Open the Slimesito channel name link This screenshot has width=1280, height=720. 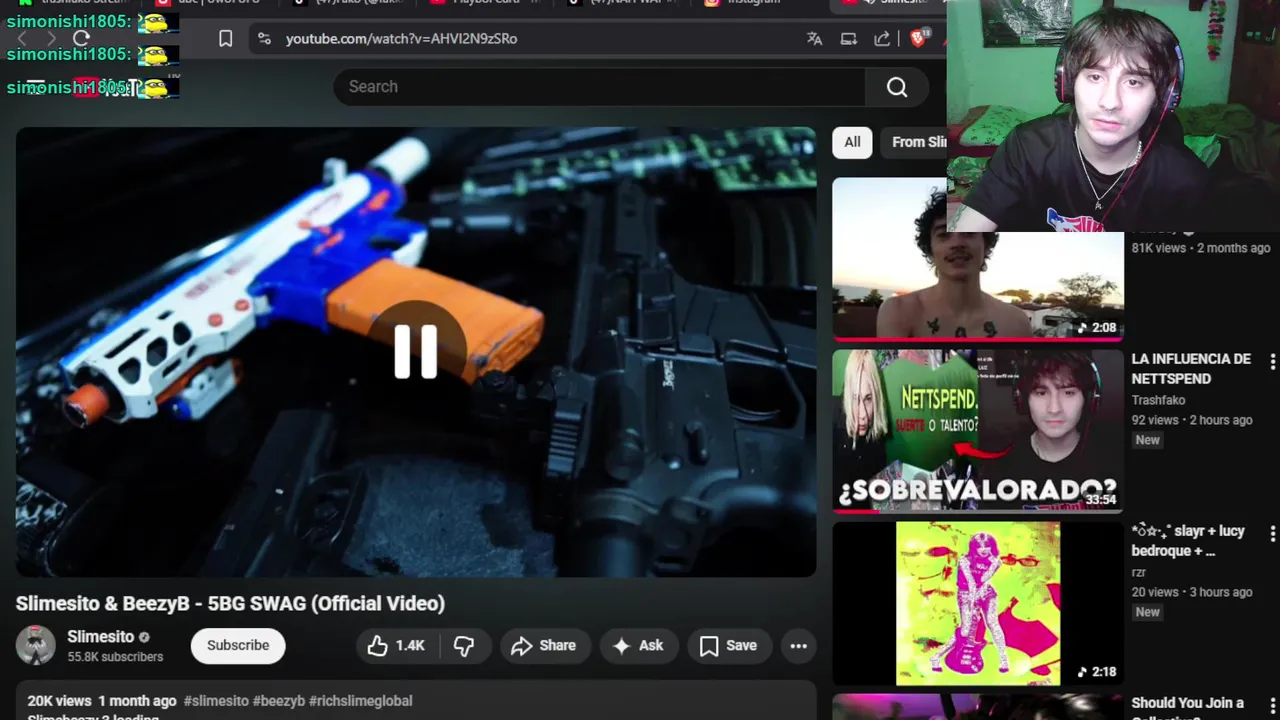click(x=100, y=636)
